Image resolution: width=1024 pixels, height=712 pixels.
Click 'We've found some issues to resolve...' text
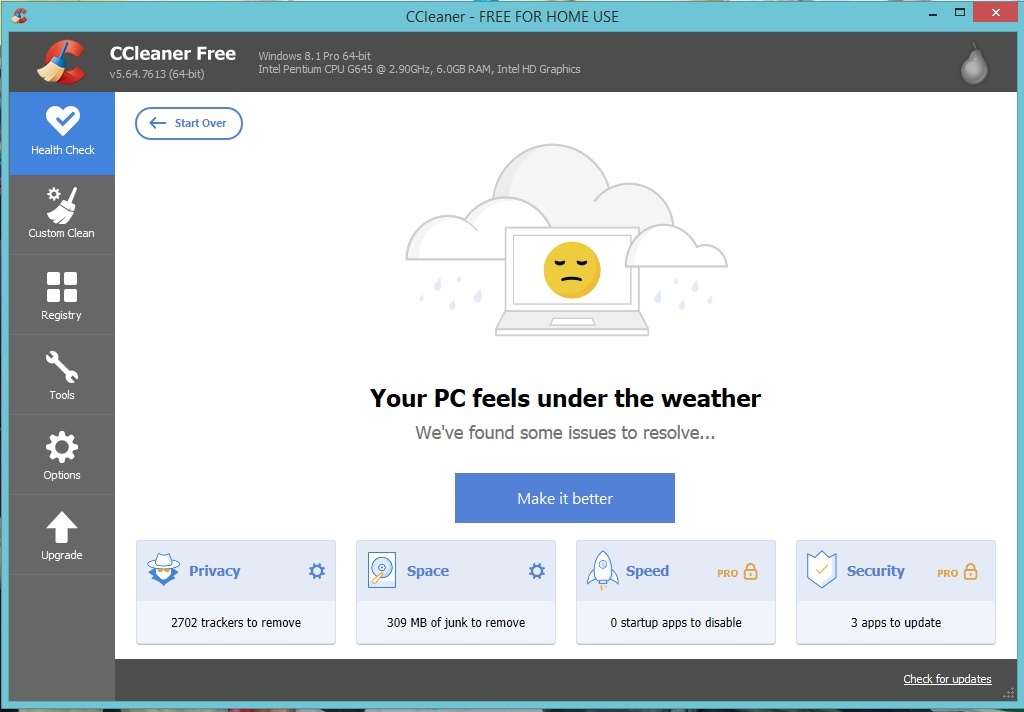click(566, 432)
